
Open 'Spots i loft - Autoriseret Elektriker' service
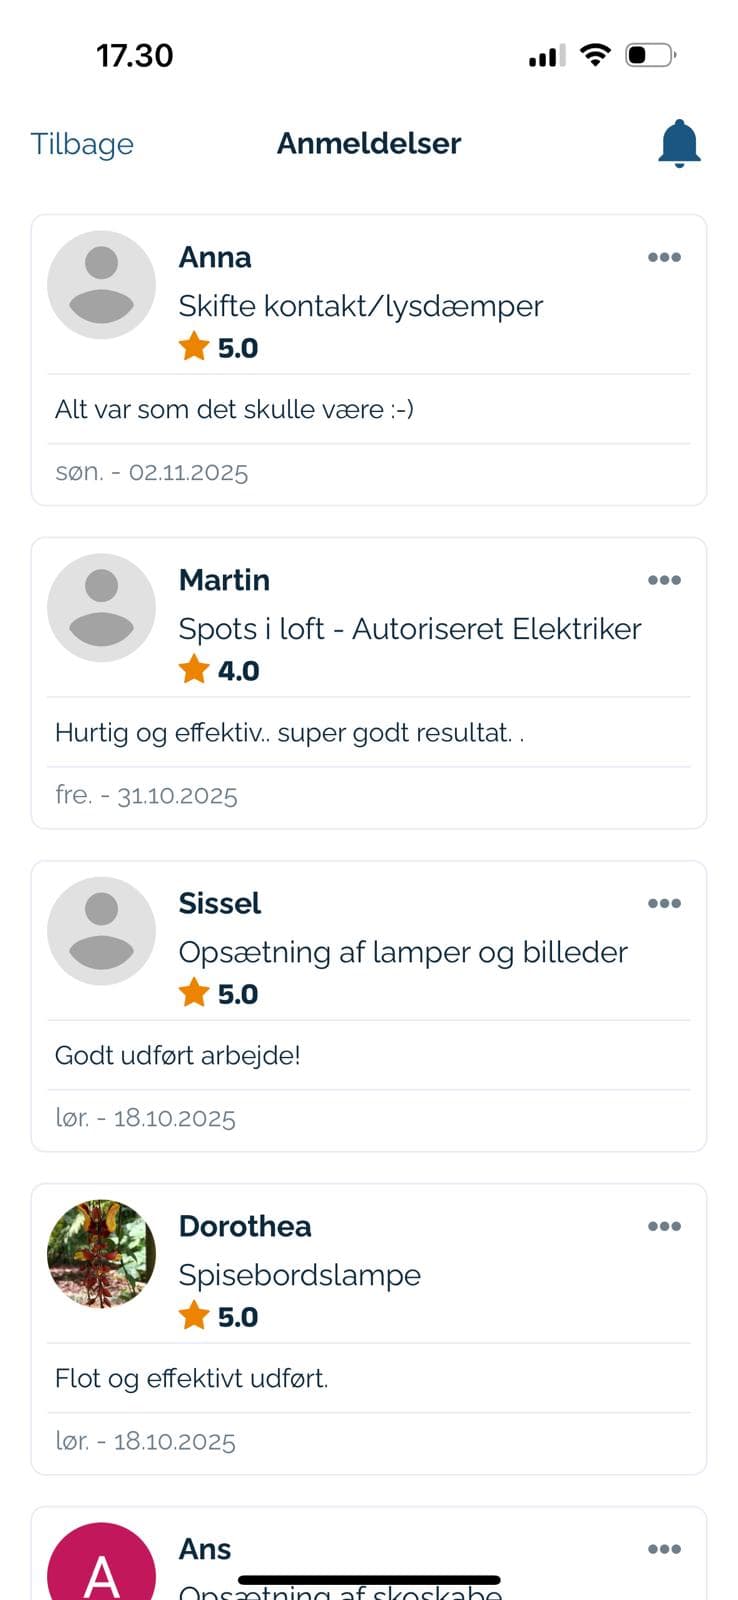[x=409, y=629]
